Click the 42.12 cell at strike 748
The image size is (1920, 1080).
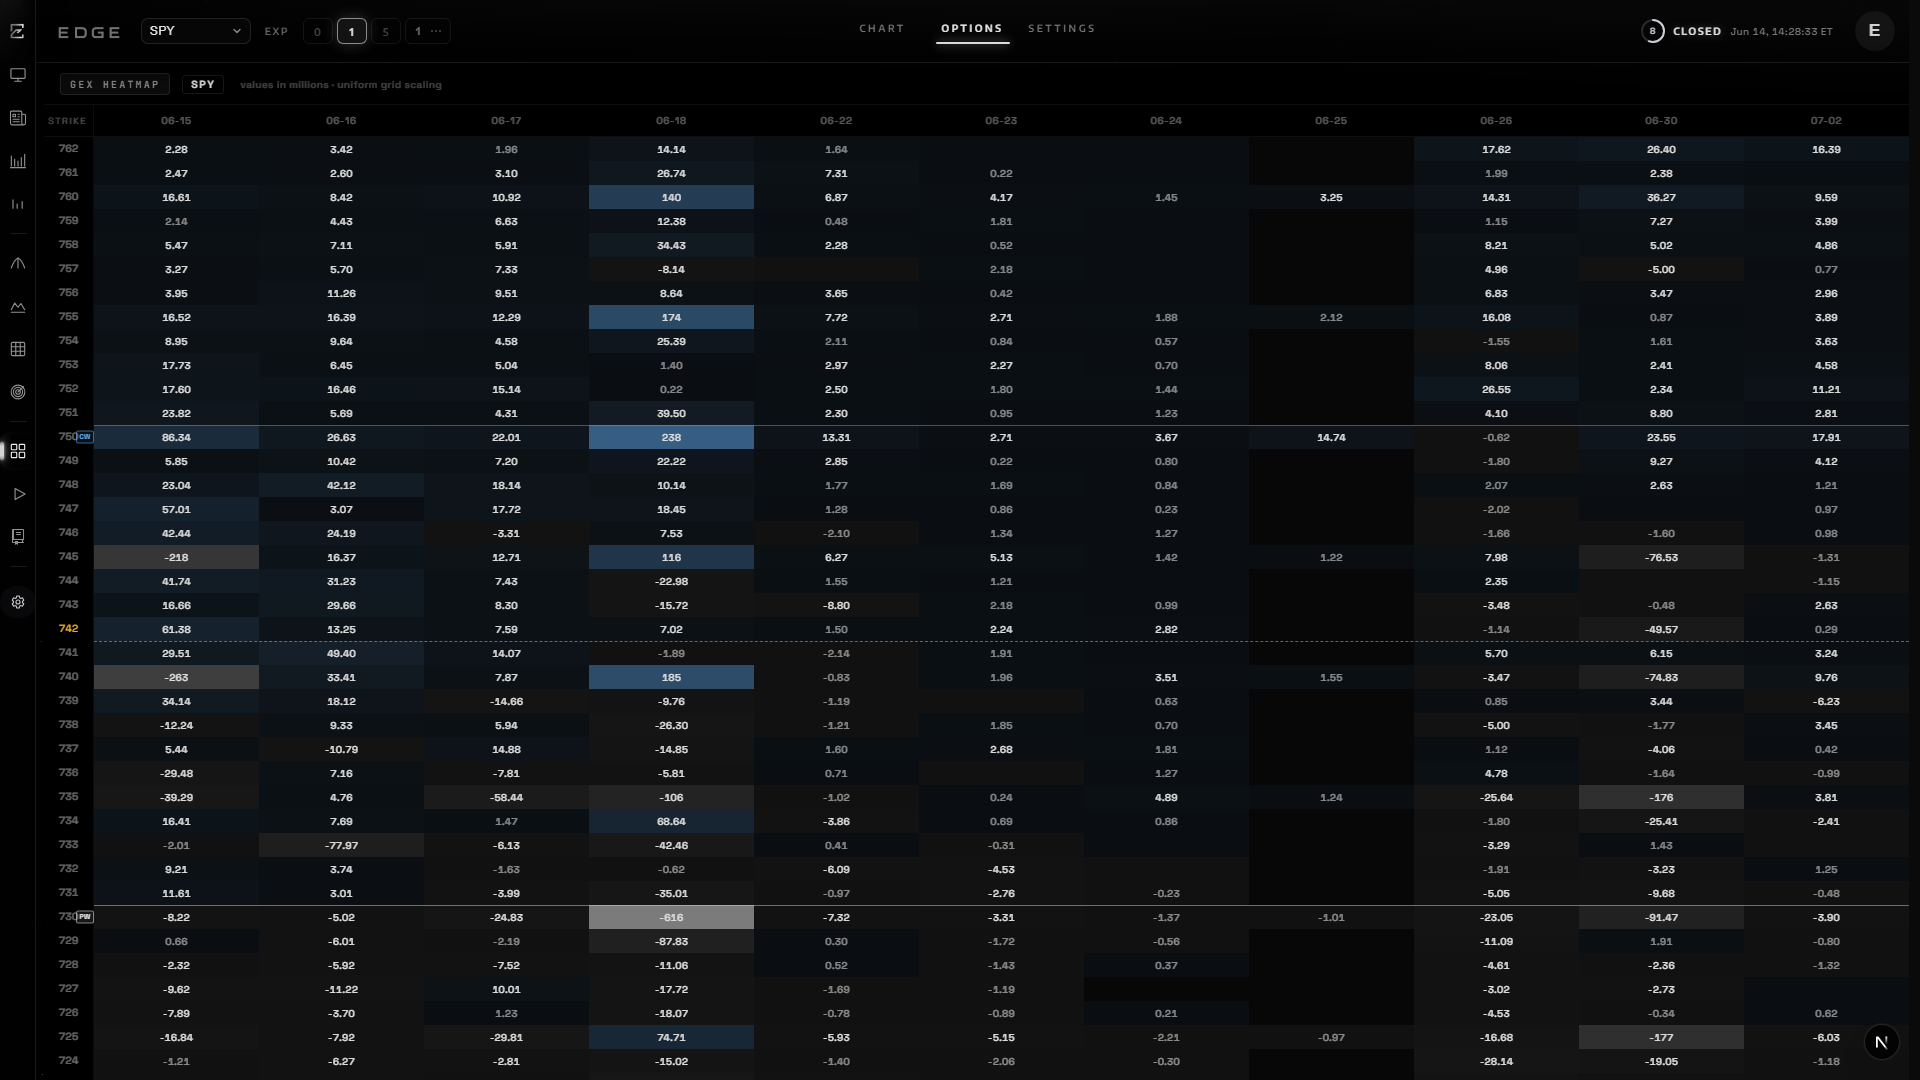(x=341, y=485)
